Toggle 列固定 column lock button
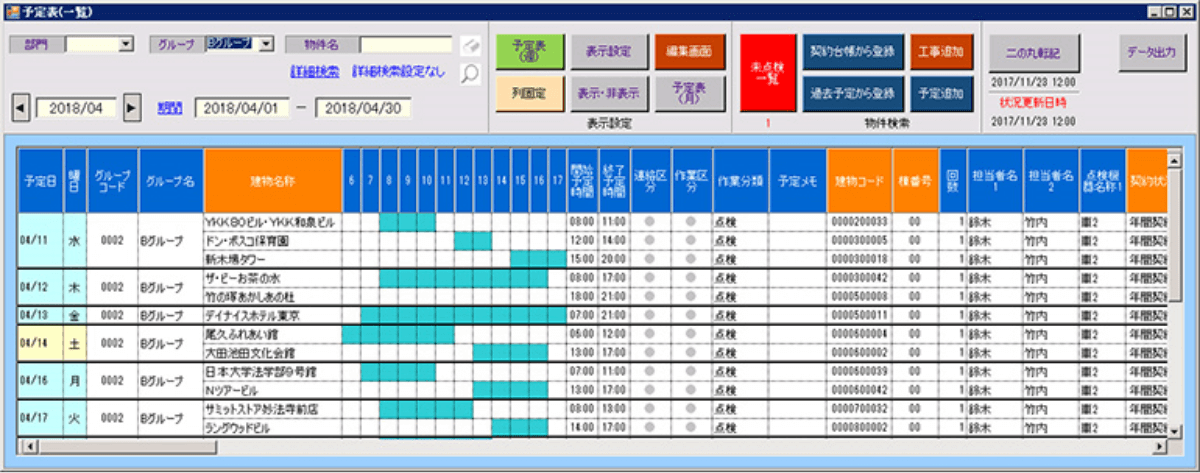1200x473 pixels. 528,93
